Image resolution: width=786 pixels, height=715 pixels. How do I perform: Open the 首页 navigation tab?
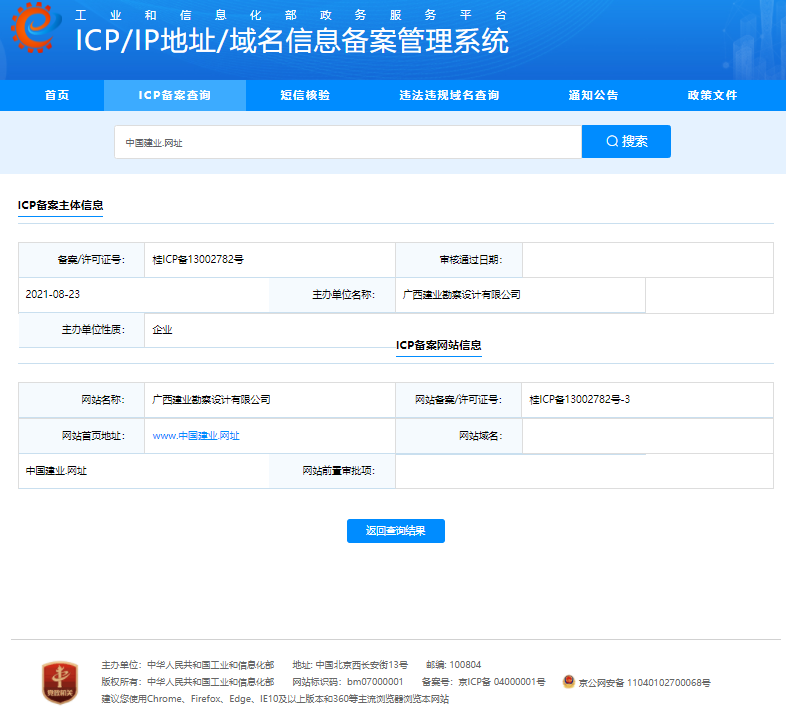point(57,95)
